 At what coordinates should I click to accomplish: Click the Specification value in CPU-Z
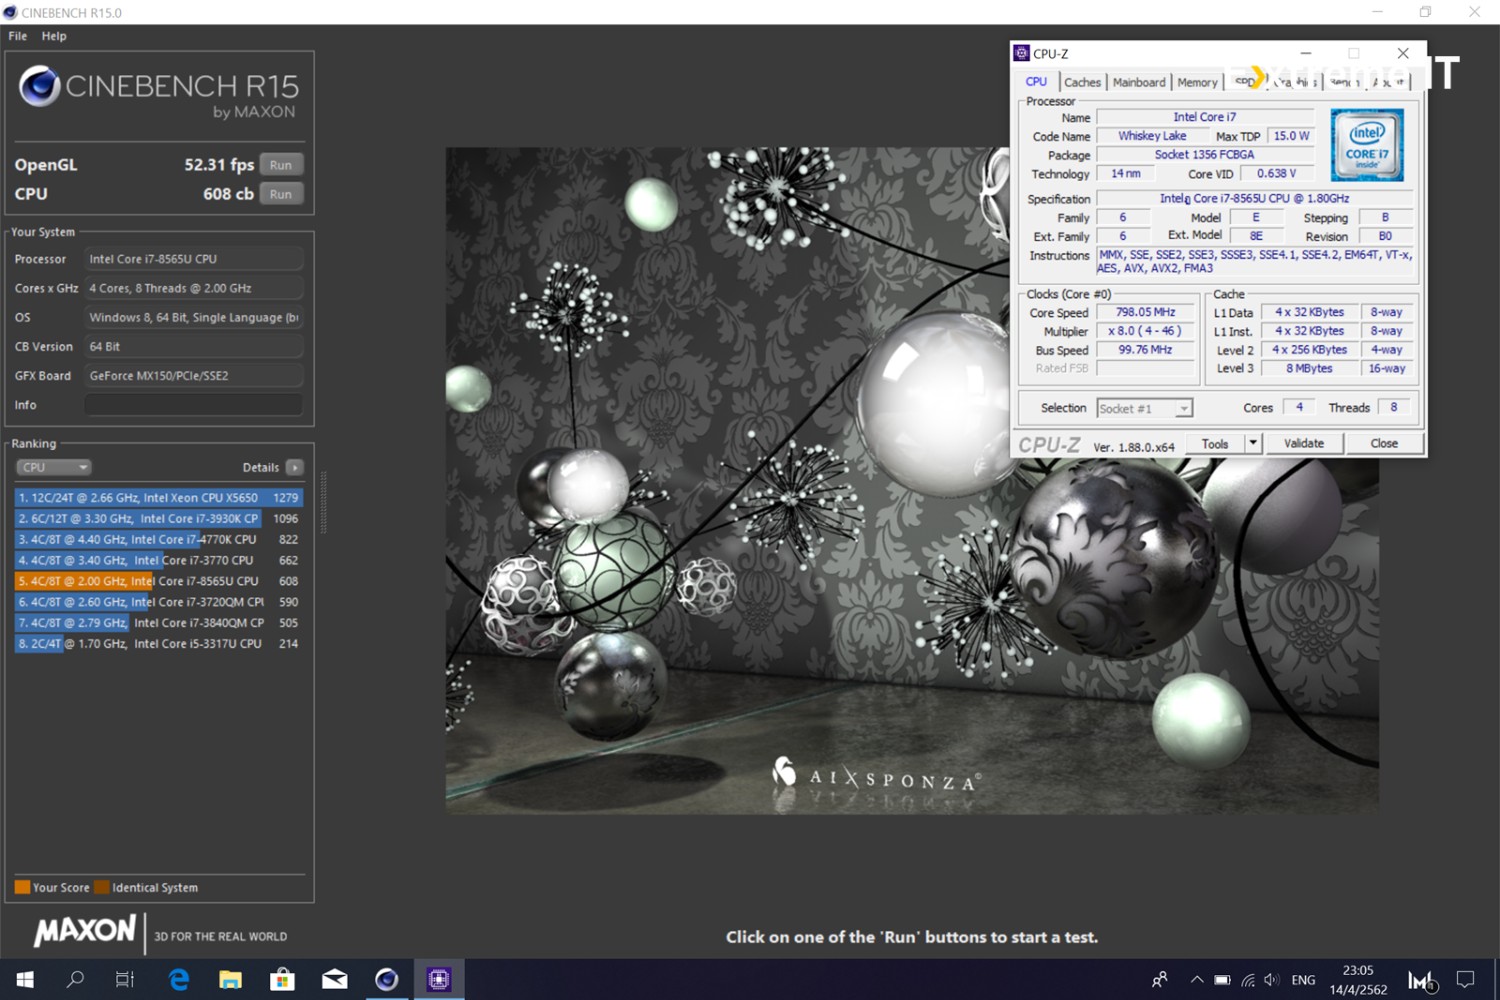click(x=1254, y=199)
